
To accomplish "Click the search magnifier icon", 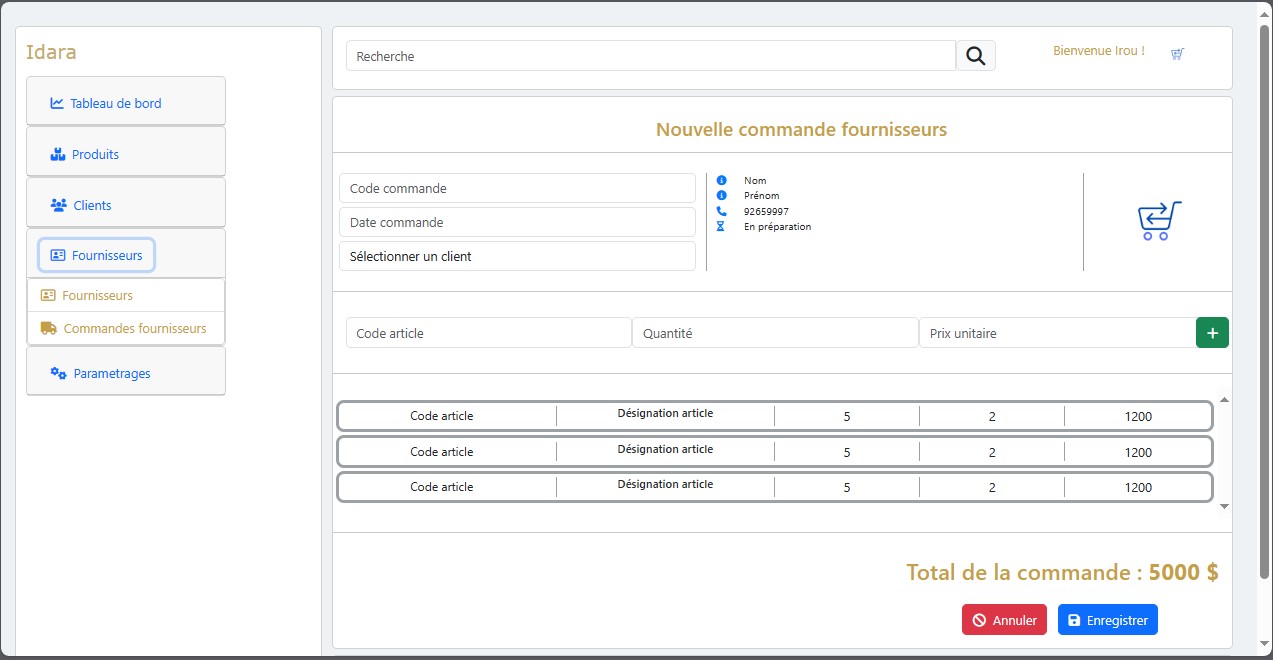I will pos(975,55).
